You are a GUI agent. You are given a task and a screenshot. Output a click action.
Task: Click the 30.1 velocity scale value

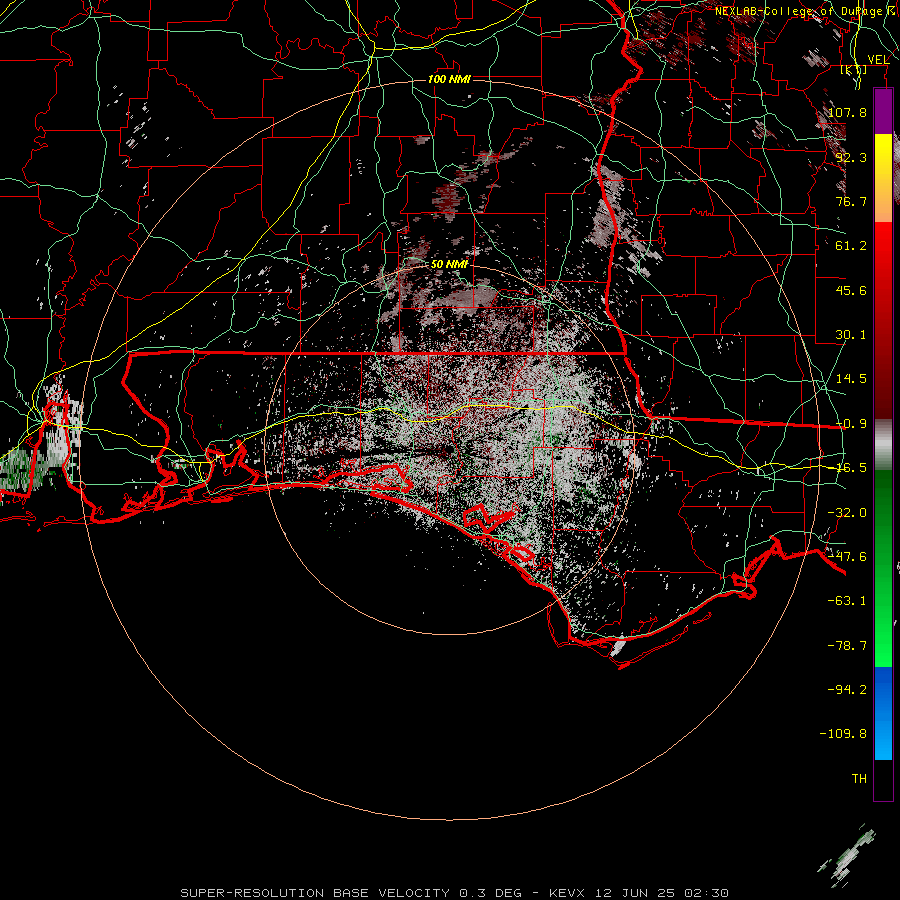[x=851, y=335]
